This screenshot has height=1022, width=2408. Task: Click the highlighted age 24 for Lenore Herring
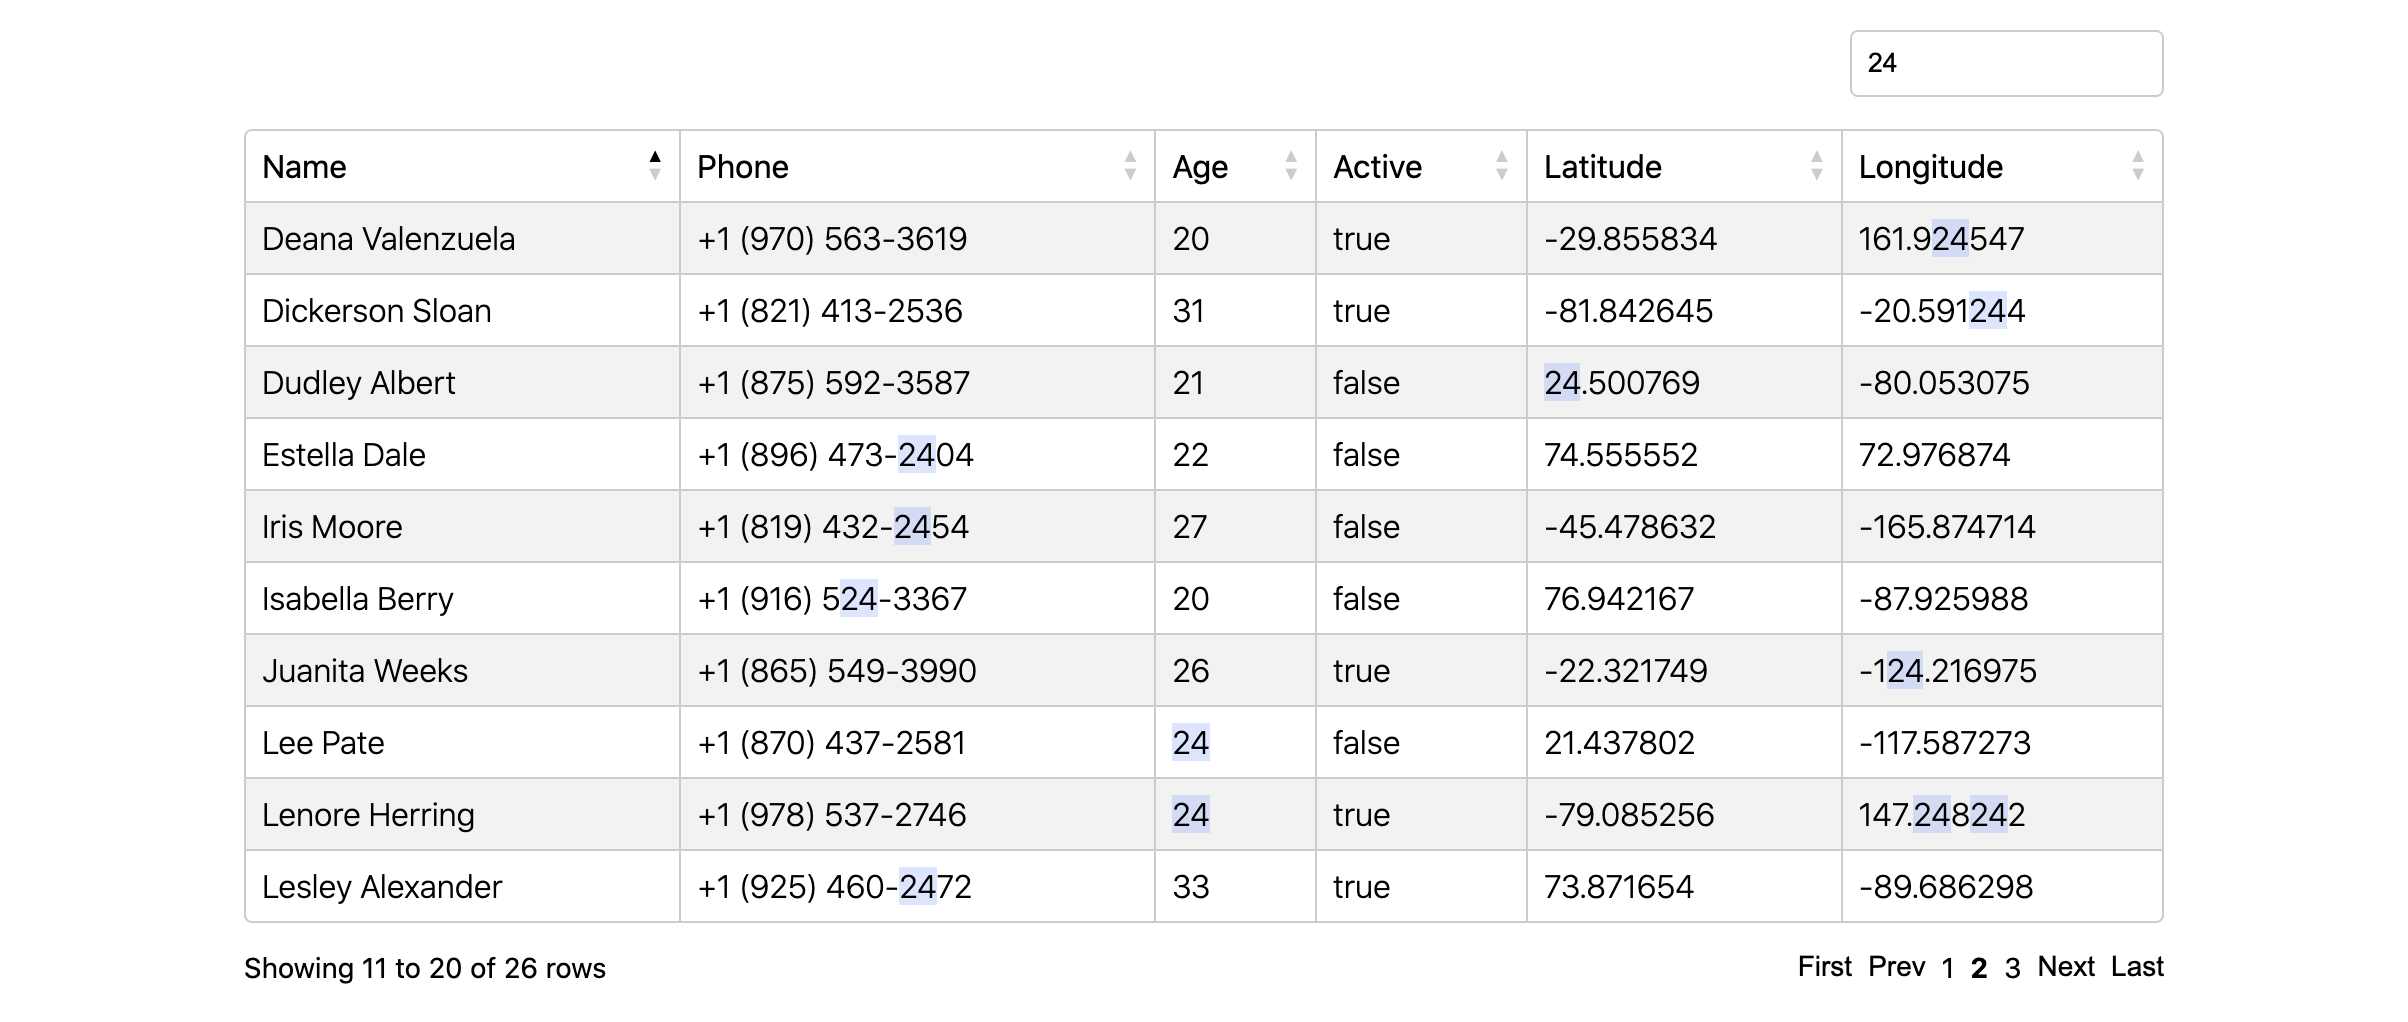(1190, 815)
